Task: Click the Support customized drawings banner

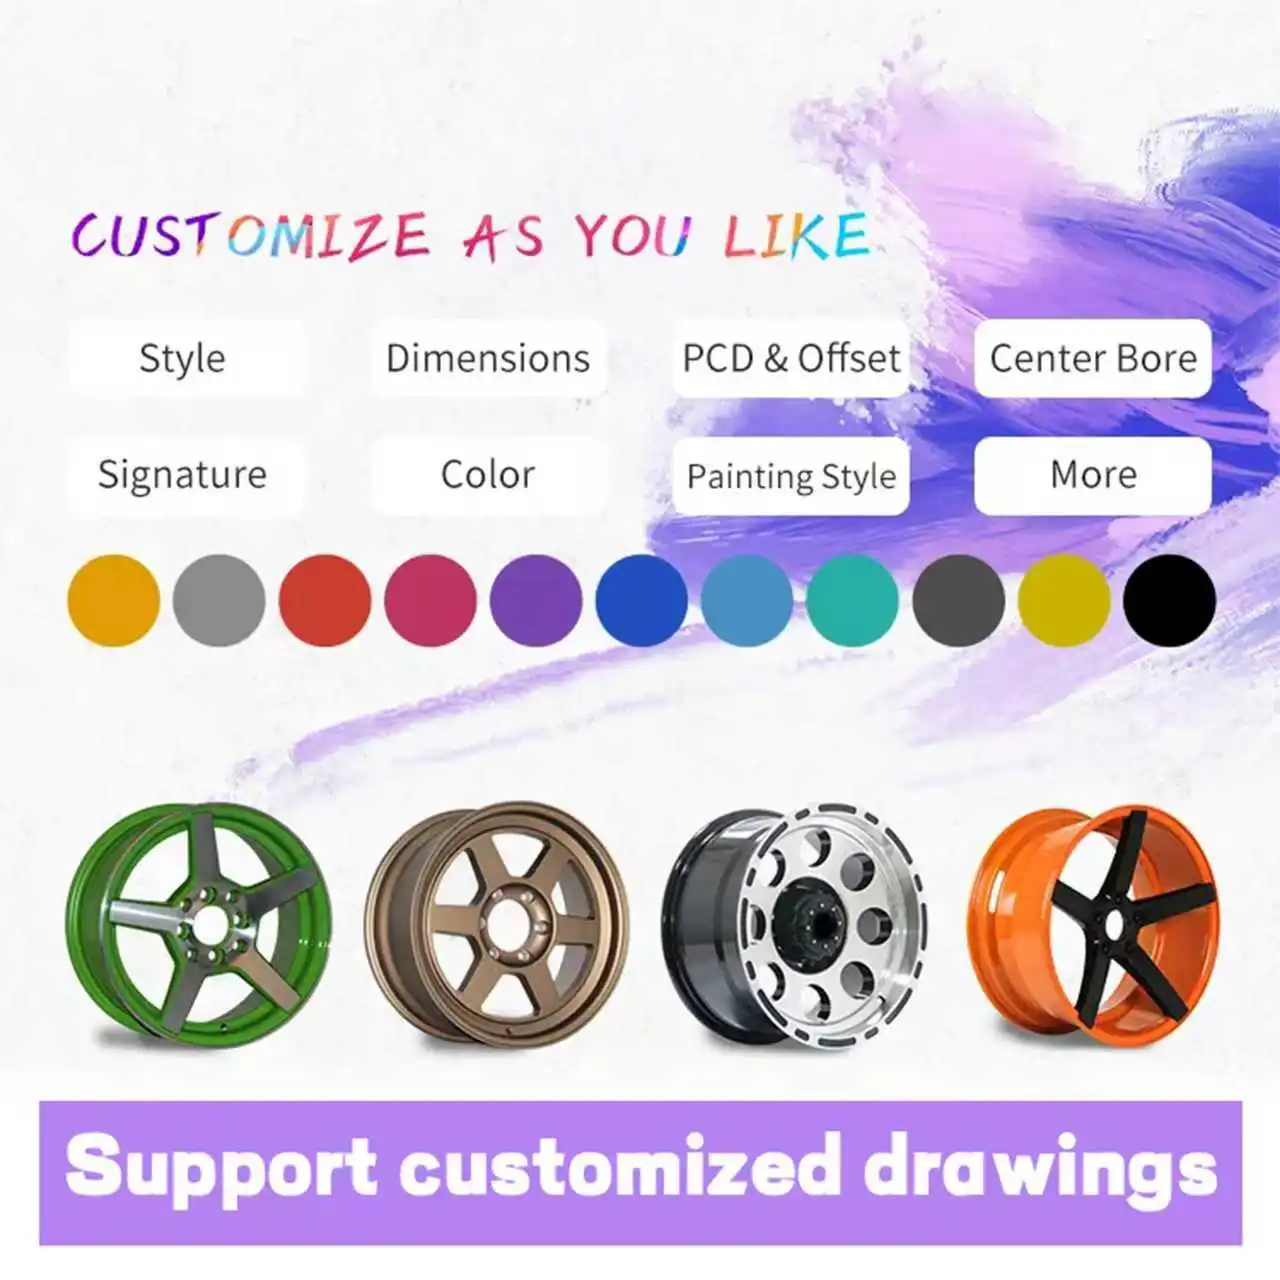Action: [640, 1173]
